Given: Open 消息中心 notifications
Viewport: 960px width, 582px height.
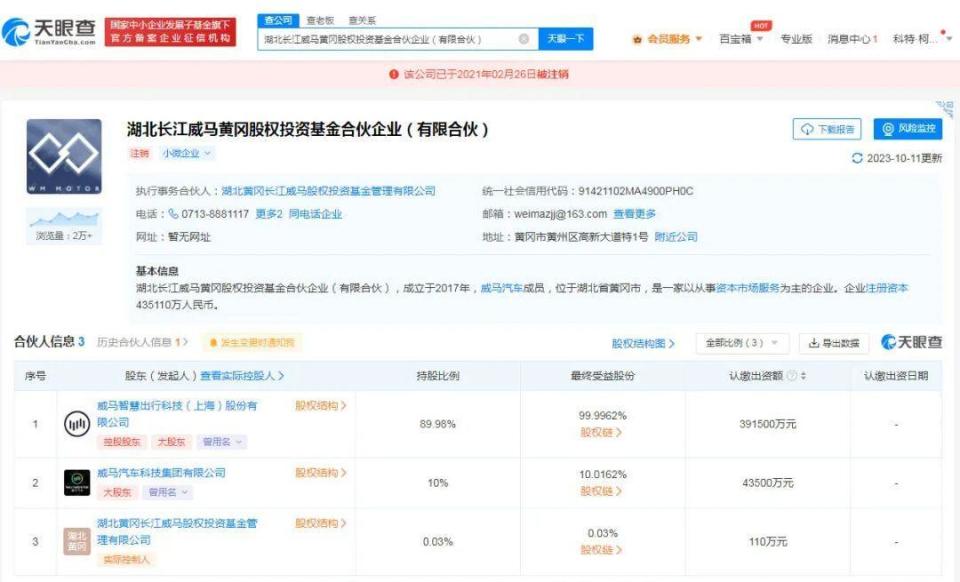Looking at the screenshot, I should (x=852, y=39).
